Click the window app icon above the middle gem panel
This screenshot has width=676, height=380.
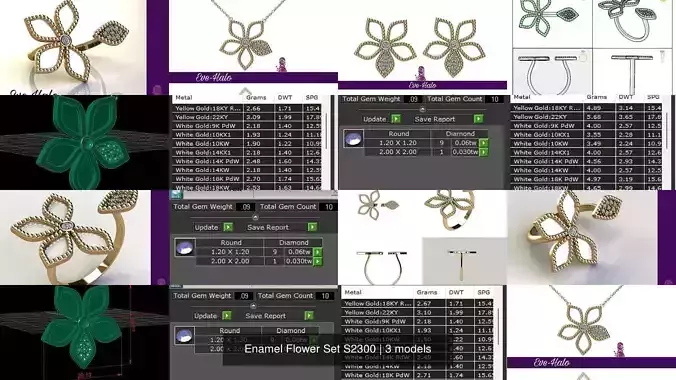tap(176, 195)
